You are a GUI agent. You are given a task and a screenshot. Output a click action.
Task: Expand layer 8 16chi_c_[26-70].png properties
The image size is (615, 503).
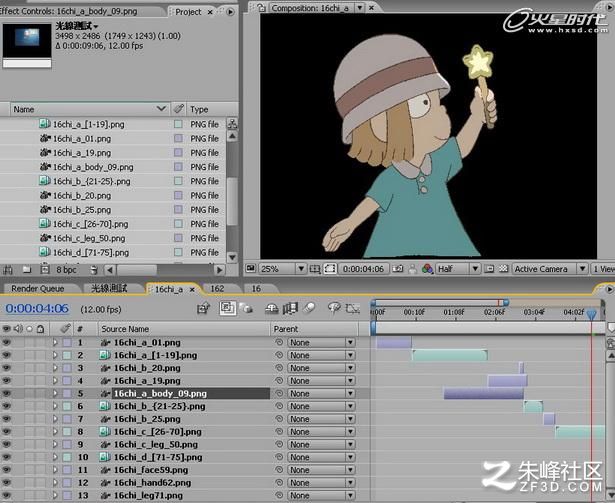tap(55, 432)
